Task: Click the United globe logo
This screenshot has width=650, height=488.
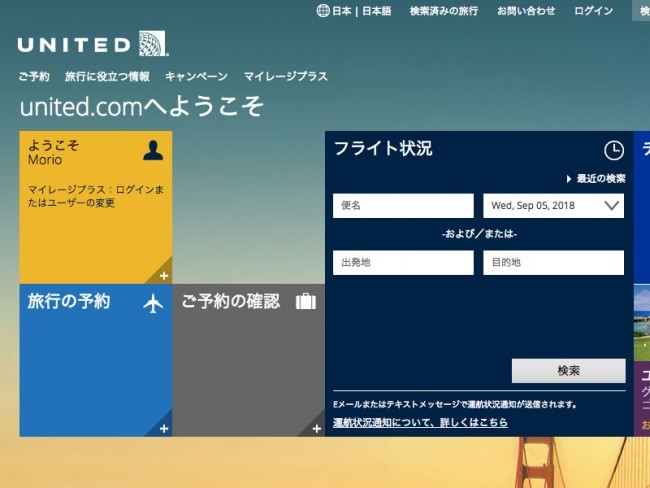Action: (153, 43)
